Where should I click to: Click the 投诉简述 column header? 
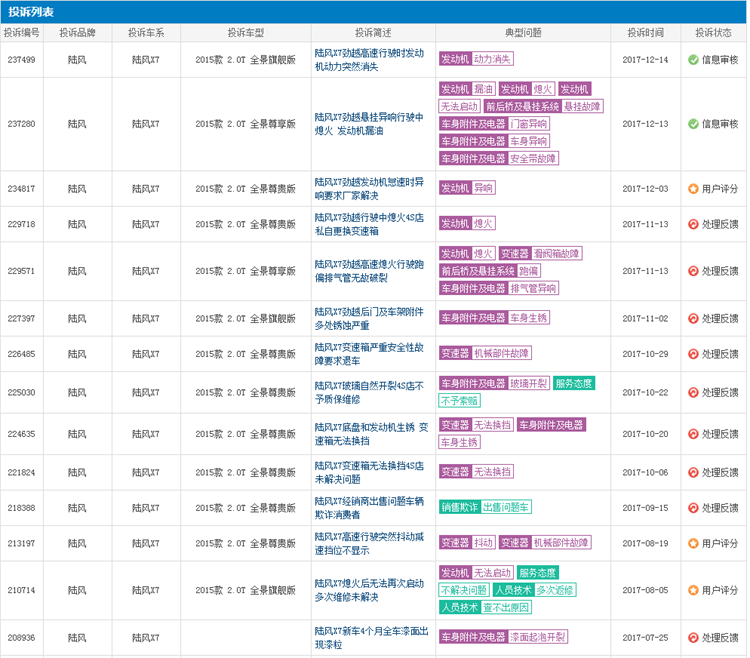373,33
